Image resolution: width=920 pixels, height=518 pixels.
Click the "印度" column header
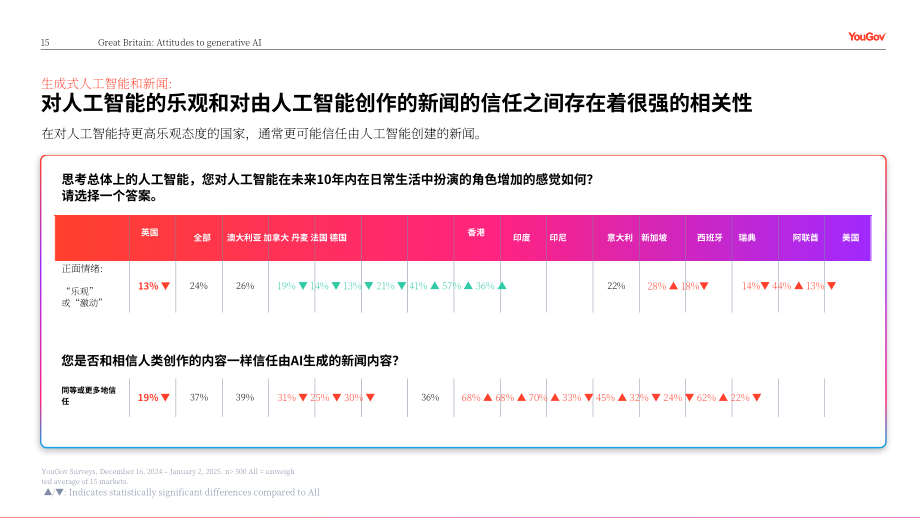tap(522, 238)
